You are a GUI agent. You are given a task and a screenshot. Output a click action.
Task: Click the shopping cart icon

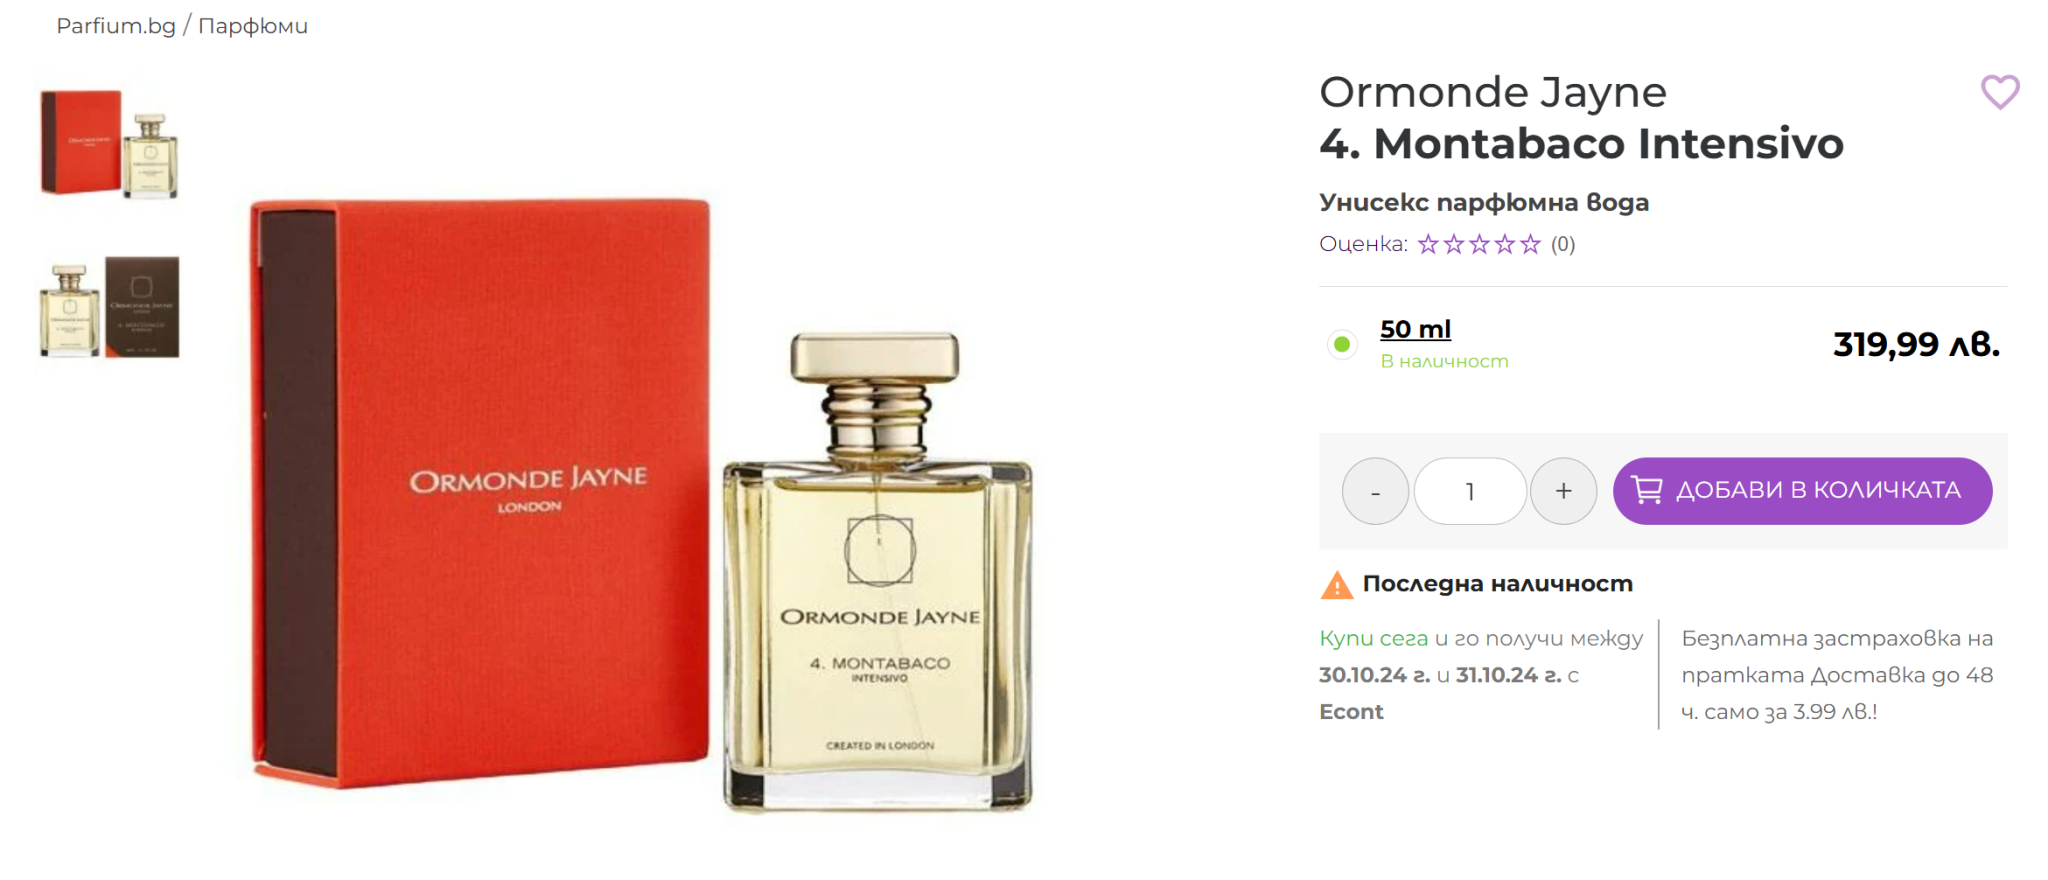tap(1647, 490)
